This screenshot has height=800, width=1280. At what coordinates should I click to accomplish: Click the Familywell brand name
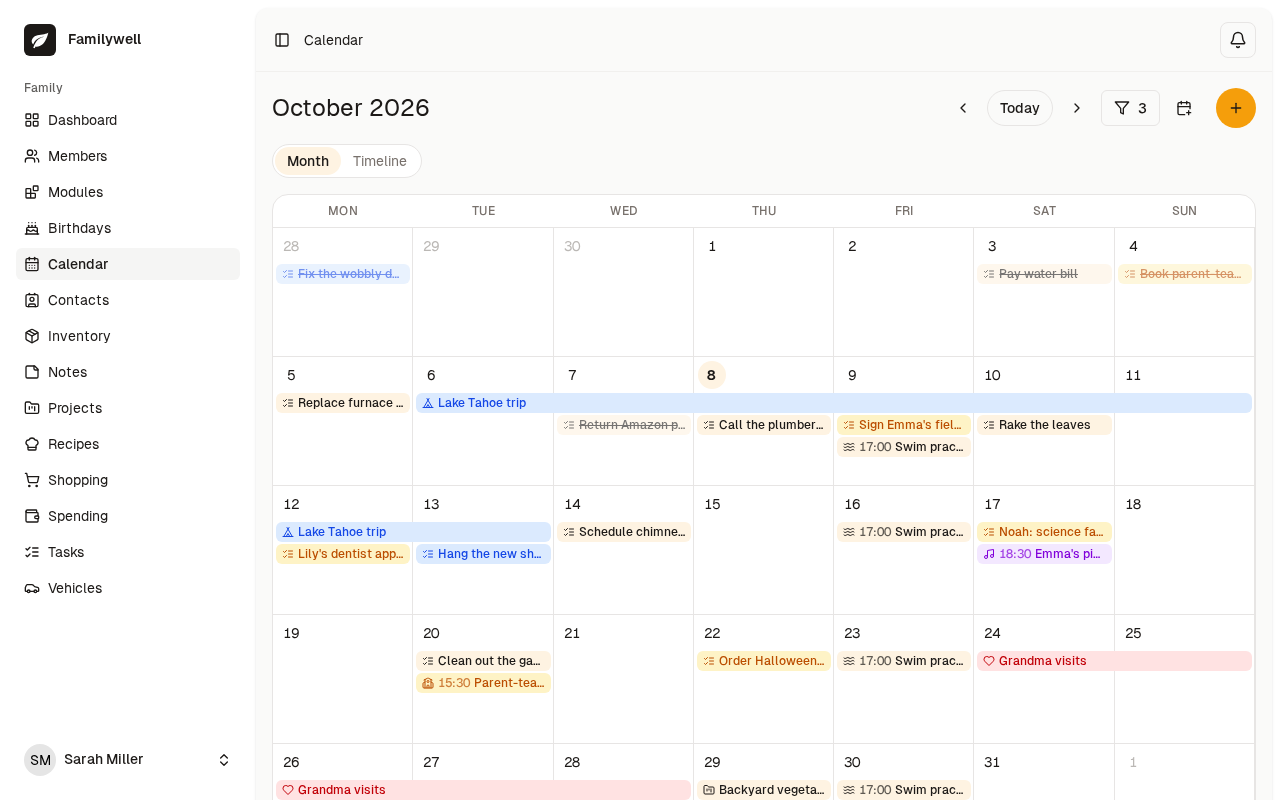coord(104,39)
